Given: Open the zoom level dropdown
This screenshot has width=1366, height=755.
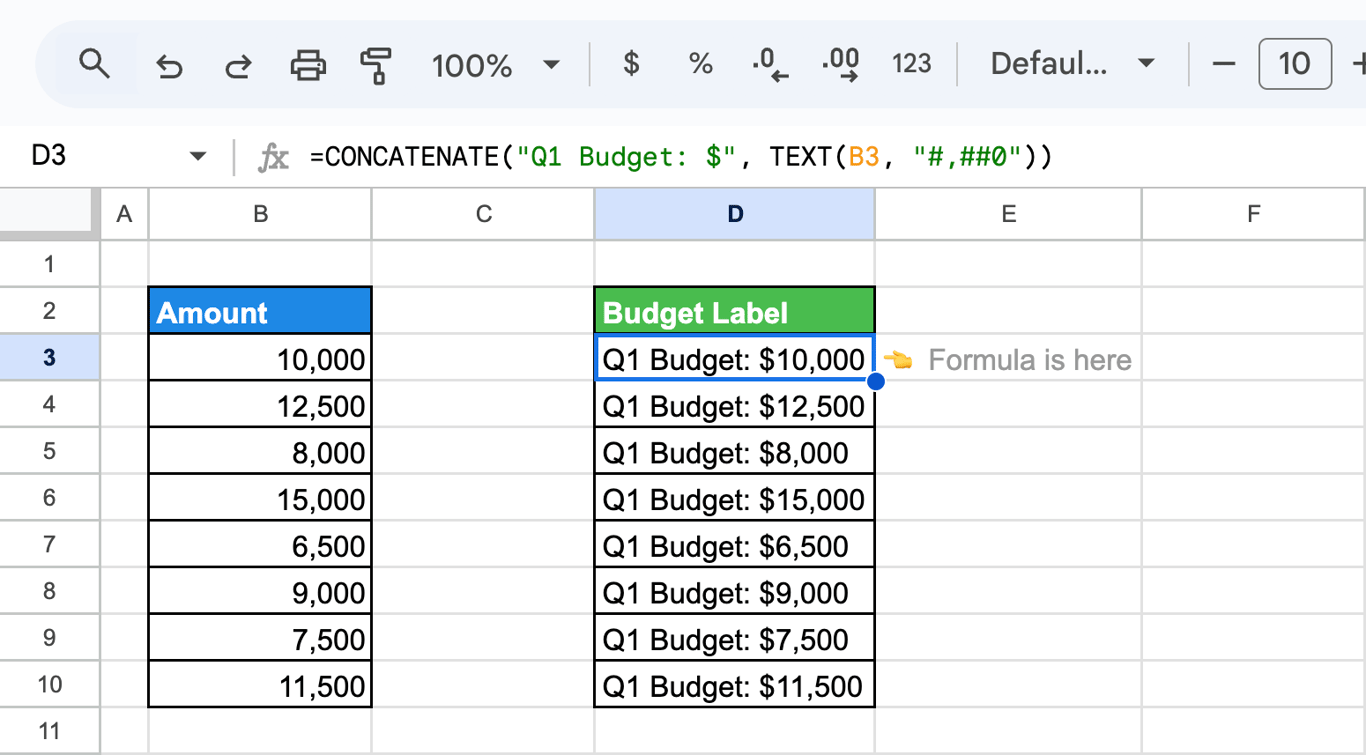Looking at the screenshot, I should [x=495, y=66].
